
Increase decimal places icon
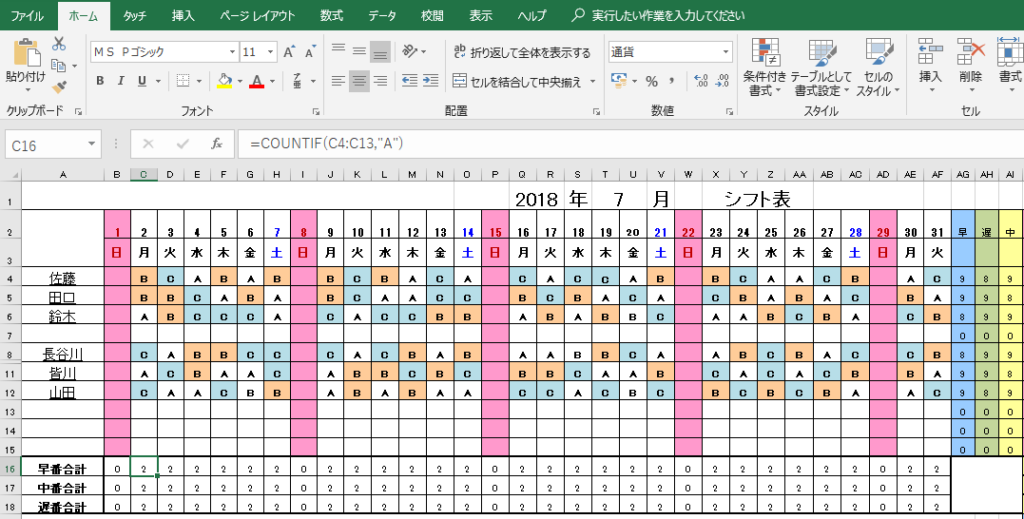point(701,81)
